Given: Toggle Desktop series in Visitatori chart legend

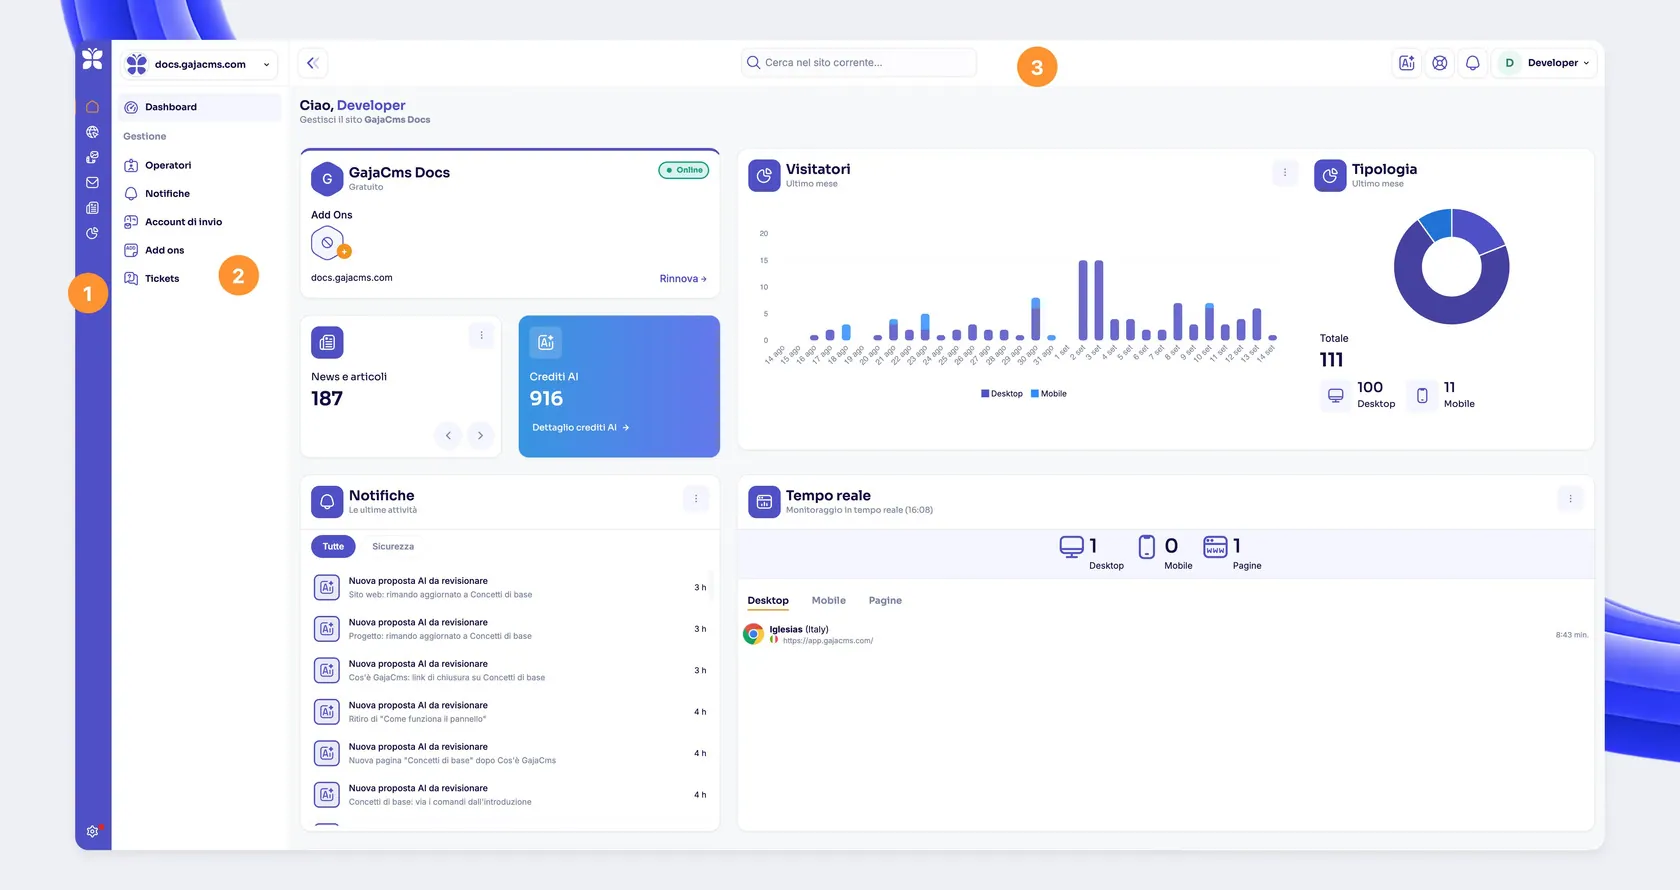Looking at the screenshot, I should click(x=1002, y=394).
